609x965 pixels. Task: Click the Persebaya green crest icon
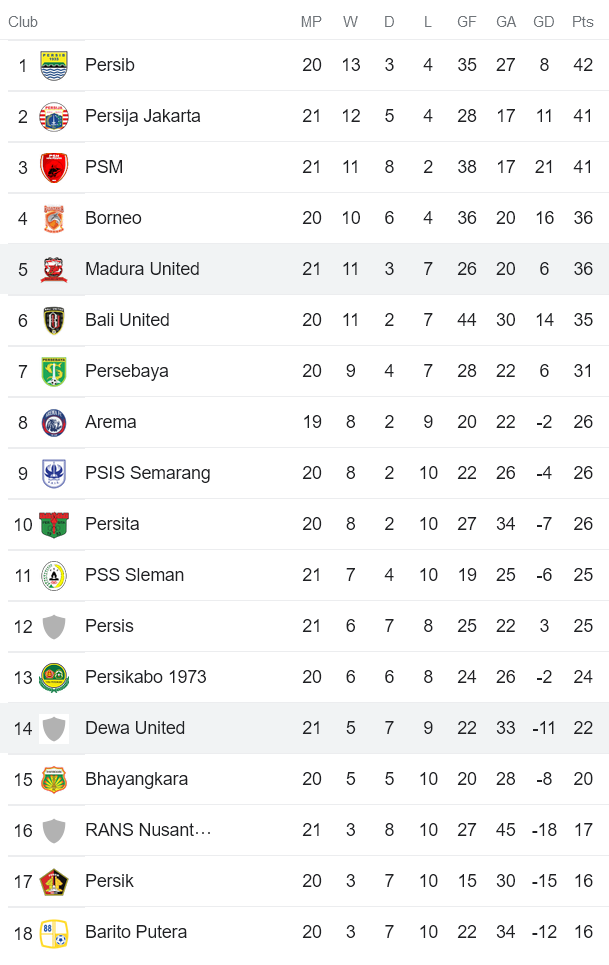[54, 372]
